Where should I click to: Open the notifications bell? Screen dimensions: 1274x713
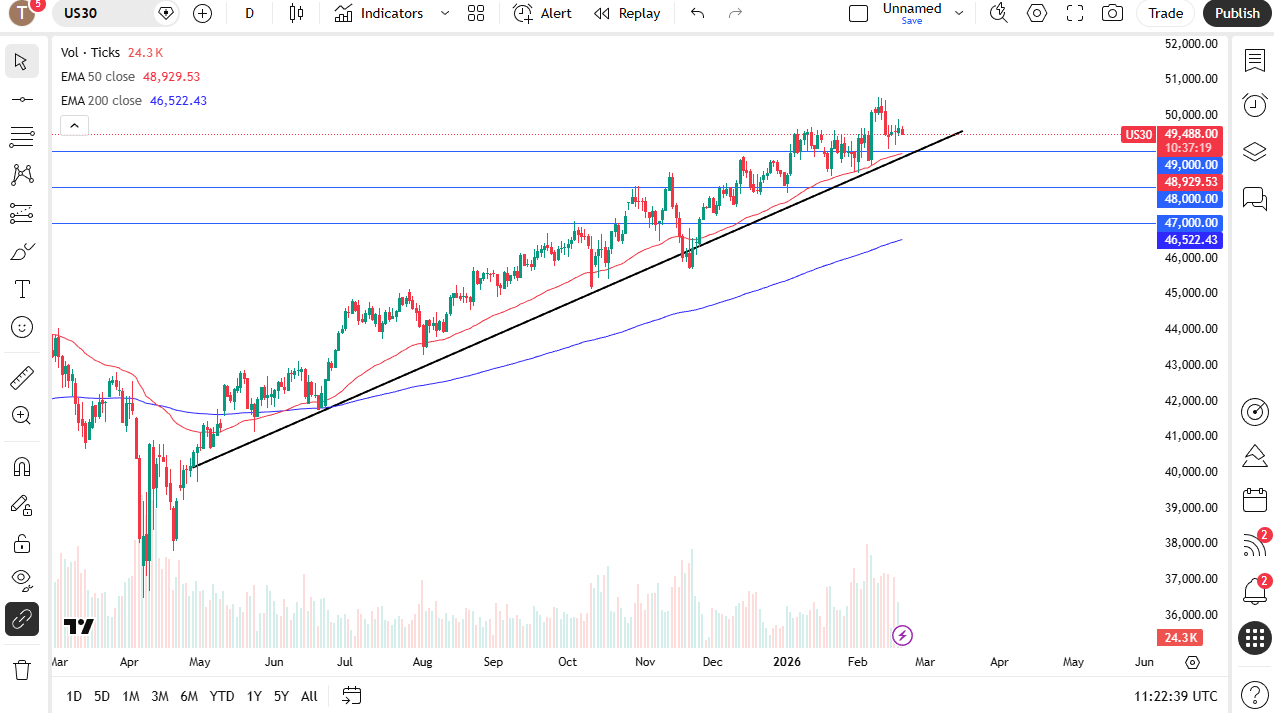click(1254, 590)
